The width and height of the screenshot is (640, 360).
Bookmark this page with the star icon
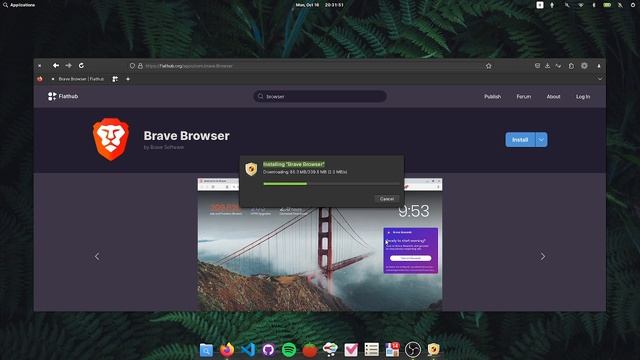(489, 66)
